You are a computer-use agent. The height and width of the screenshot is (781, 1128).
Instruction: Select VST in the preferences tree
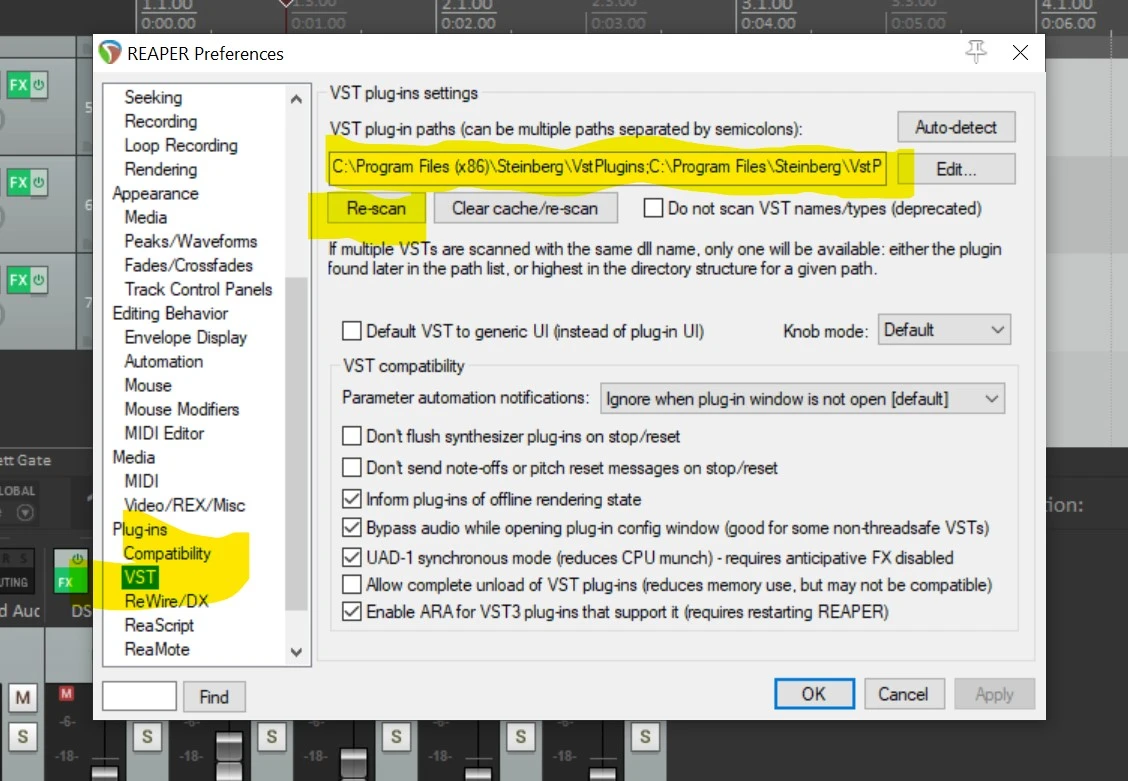click(140, 577)
